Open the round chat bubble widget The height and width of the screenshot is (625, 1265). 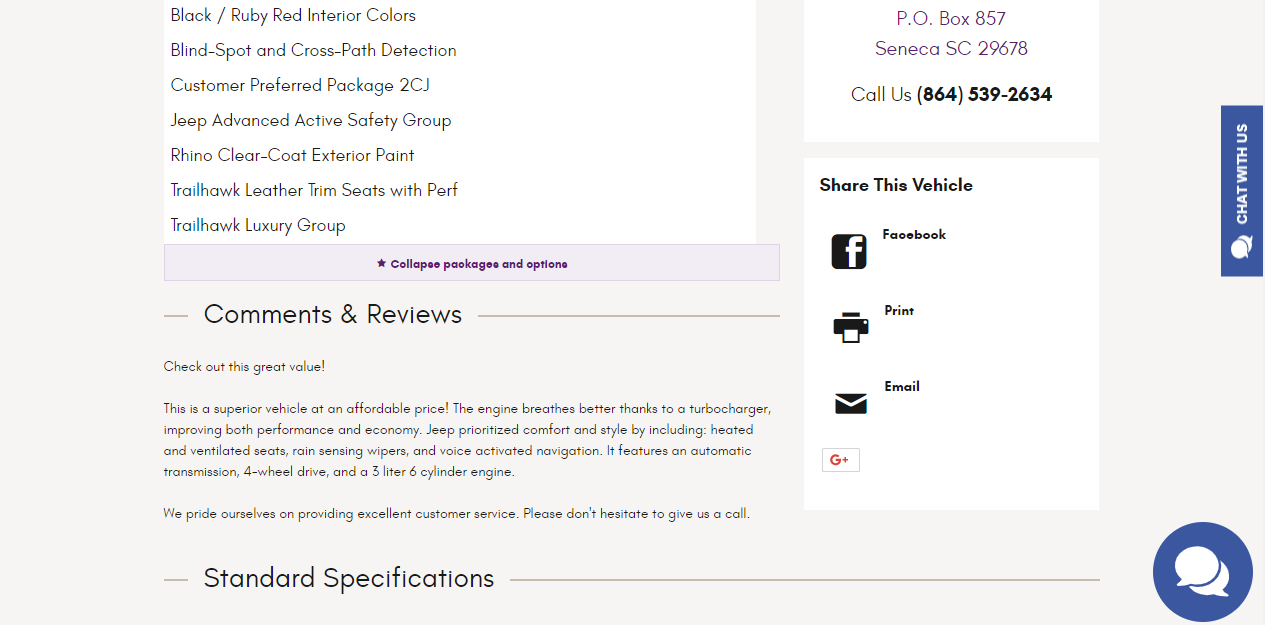pyautogui.click(x=1203, y=572)
